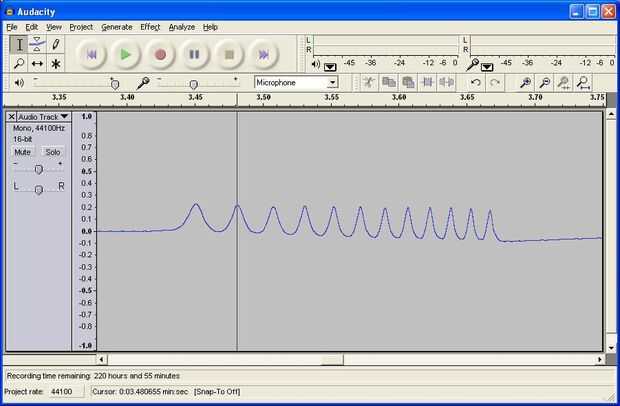
Task: Click the track pan L/R slider
Action: (38, 189)
